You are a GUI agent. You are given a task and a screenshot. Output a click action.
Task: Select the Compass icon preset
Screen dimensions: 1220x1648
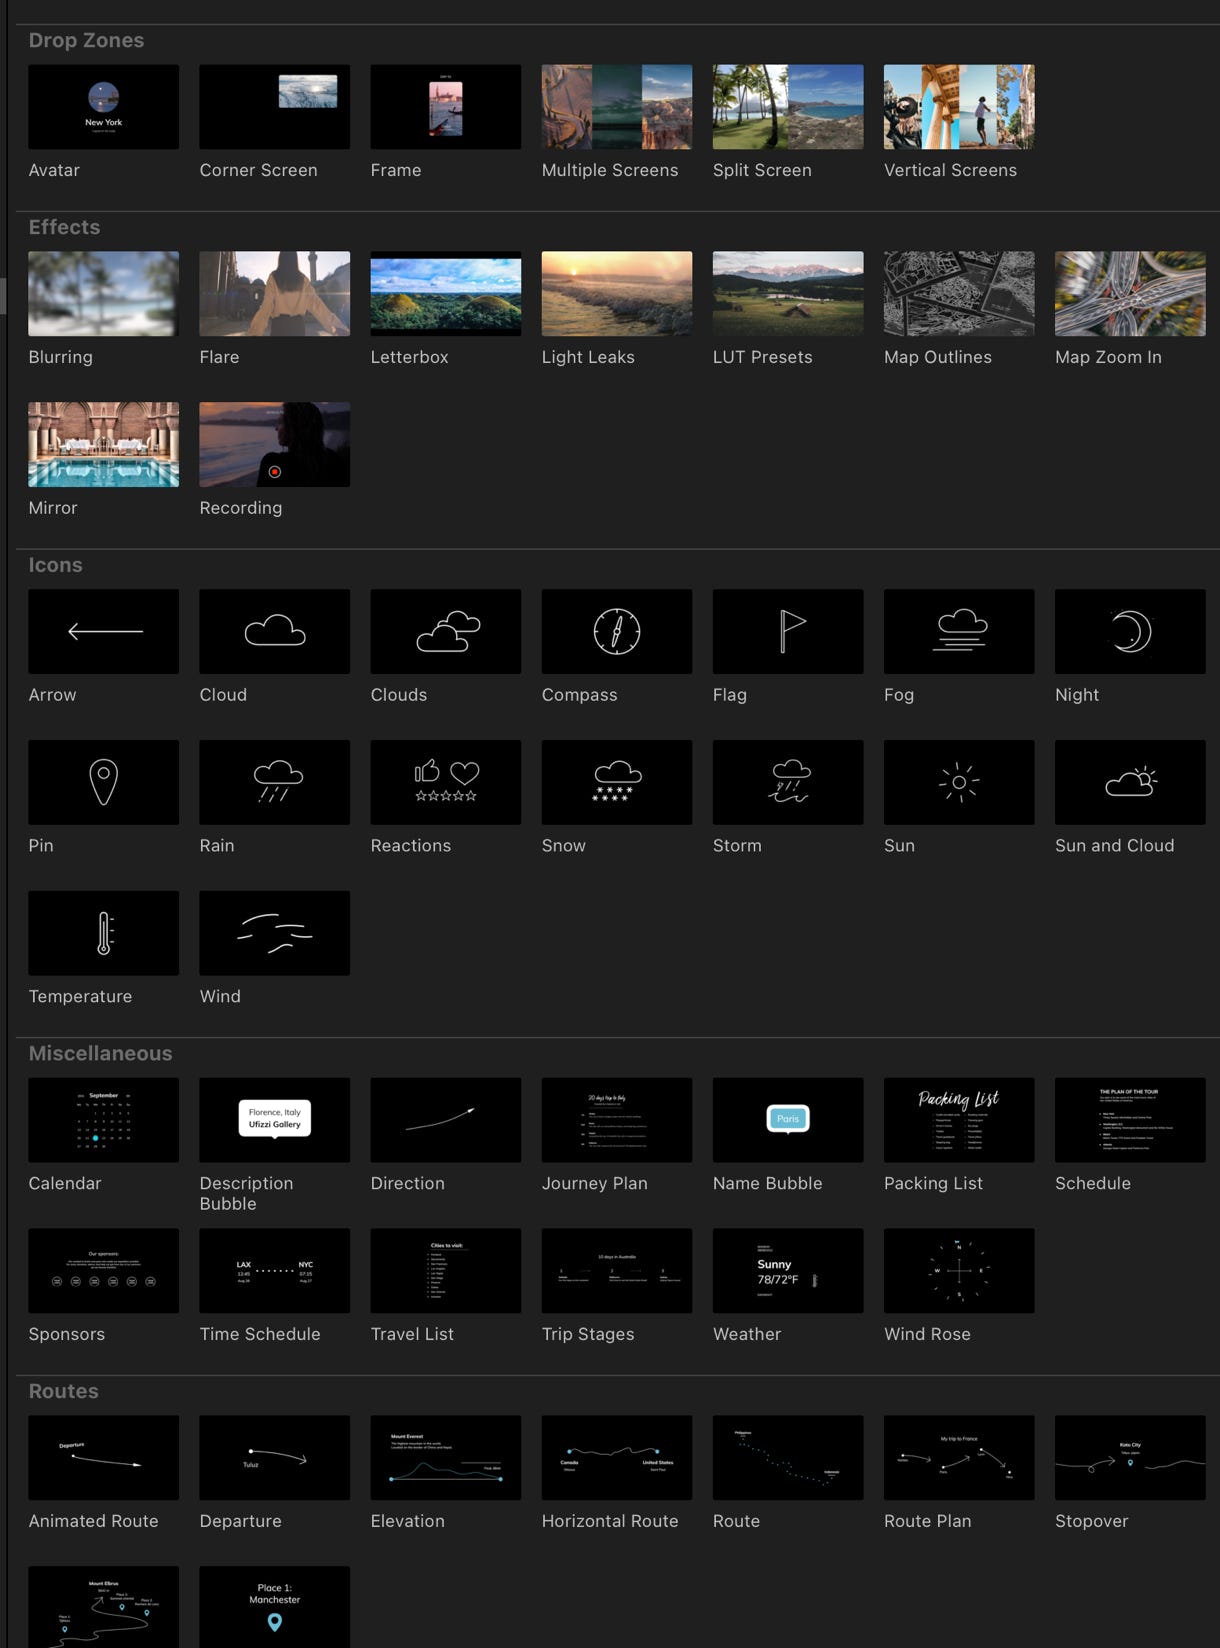click(x=616, y=631)
